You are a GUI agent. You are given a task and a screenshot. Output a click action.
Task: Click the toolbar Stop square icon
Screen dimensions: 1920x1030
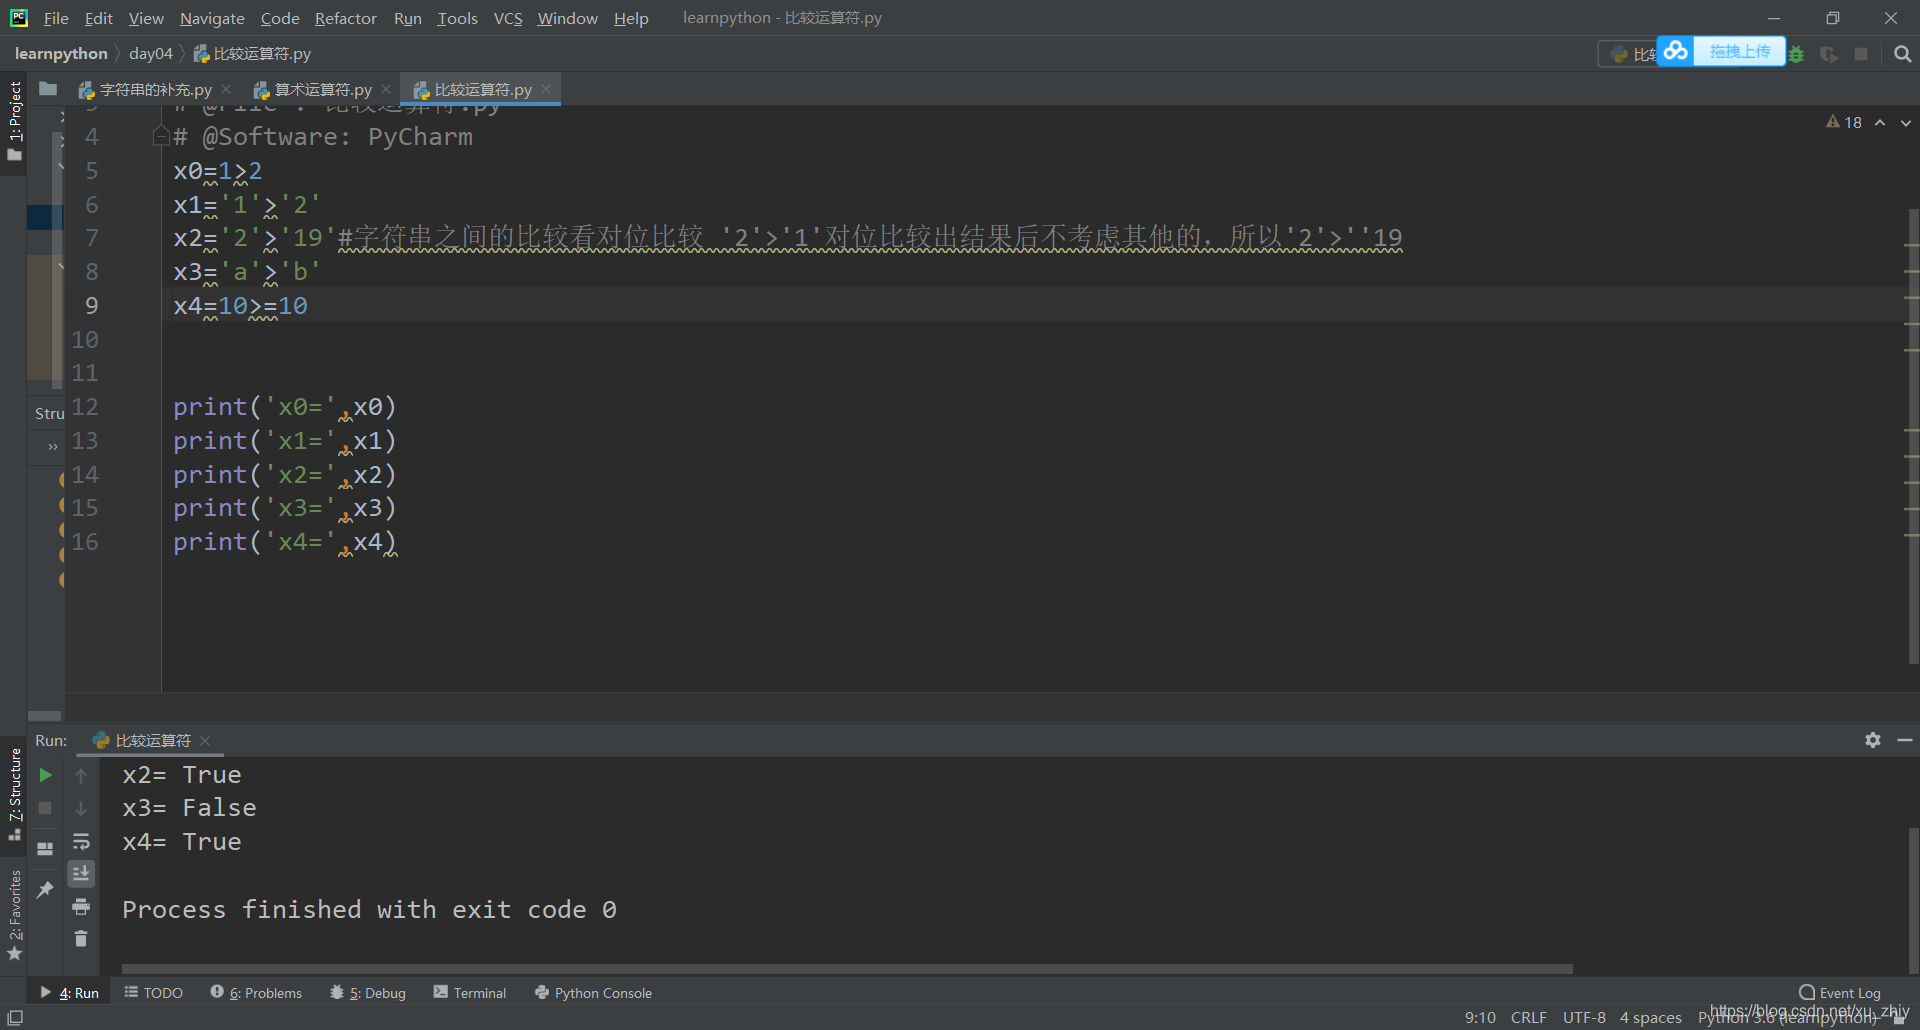point(1861,54)
